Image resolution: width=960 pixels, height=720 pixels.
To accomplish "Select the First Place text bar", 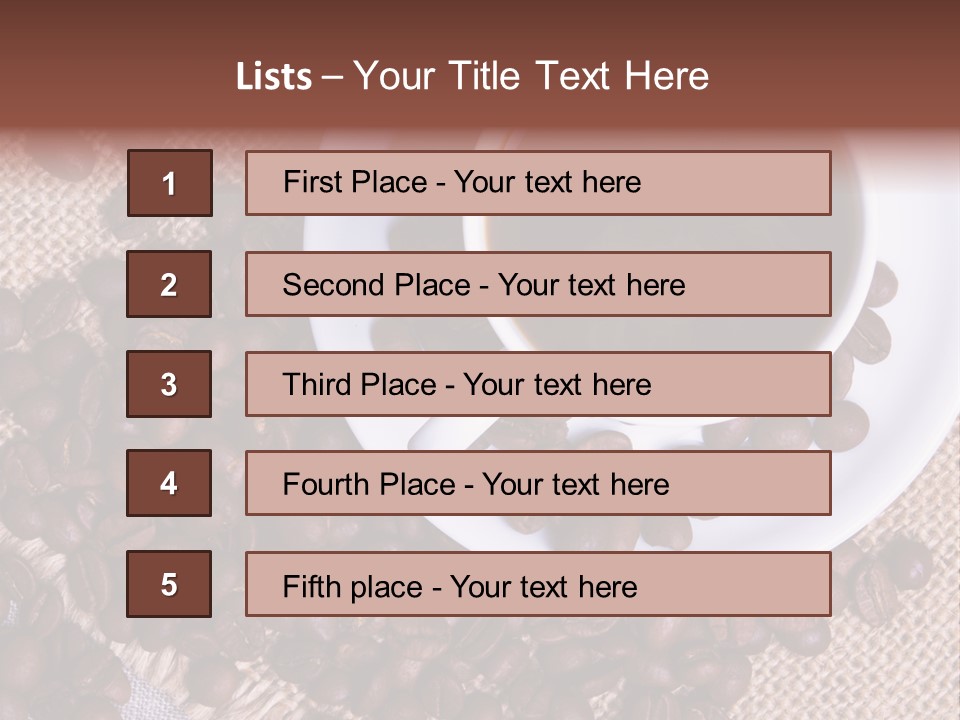I will point(538,183).
